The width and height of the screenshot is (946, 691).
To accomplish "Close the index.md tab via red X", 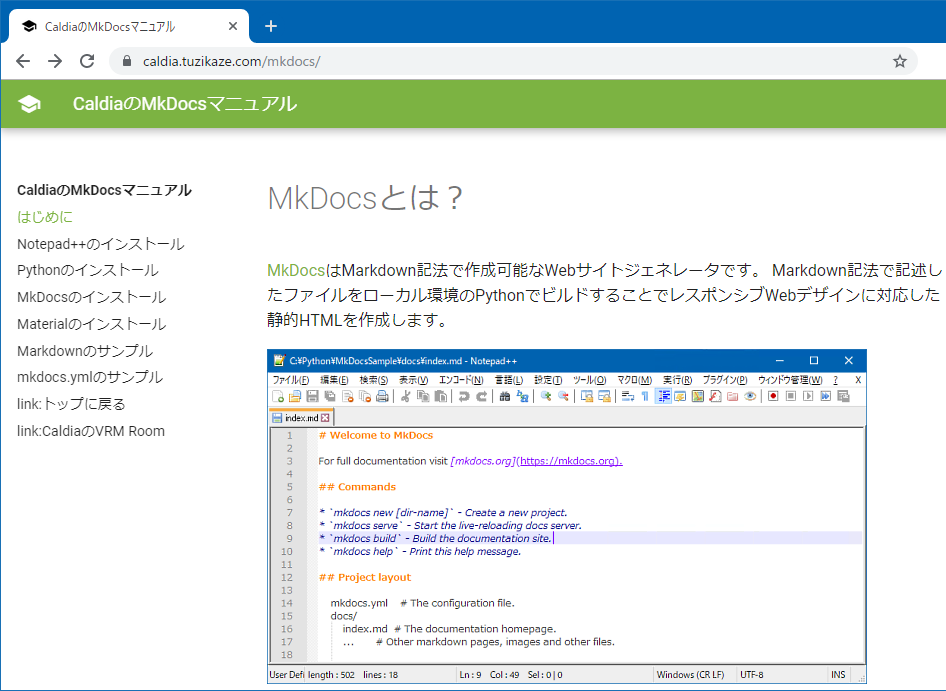I will click(x=325, y=418).
